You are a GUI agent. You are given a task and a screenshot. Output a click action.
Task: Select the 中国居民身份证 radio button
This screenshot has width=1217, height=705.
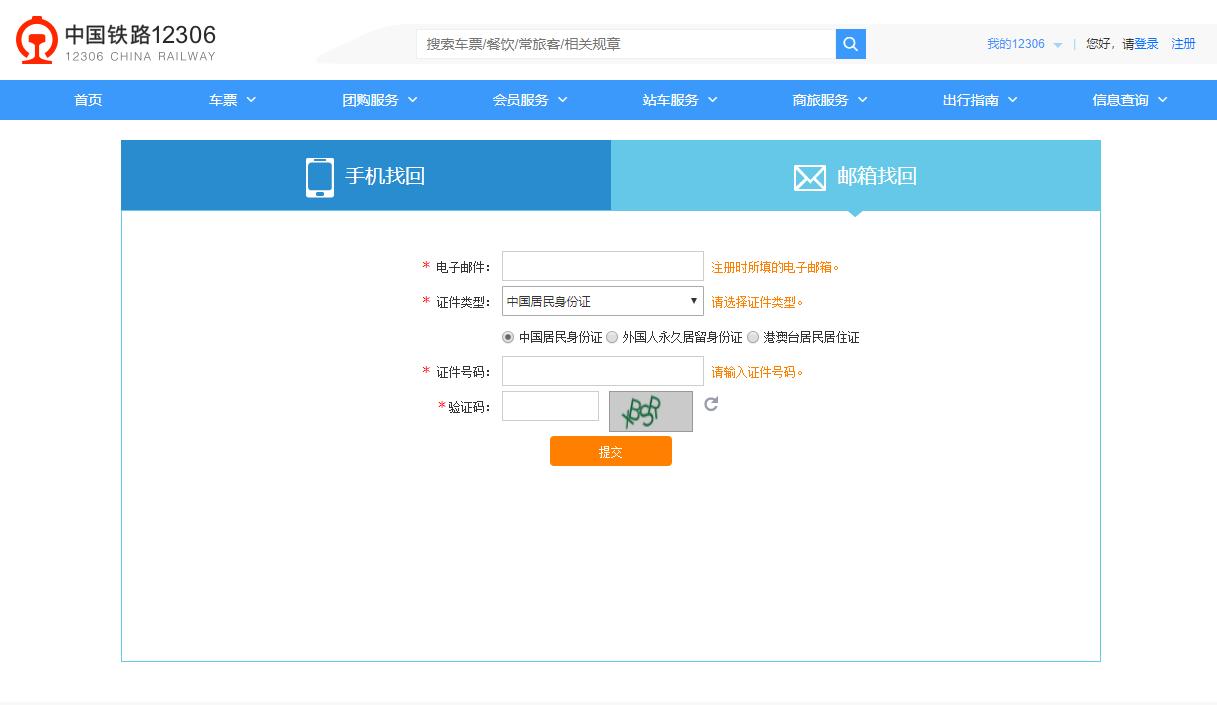(507, 337)
